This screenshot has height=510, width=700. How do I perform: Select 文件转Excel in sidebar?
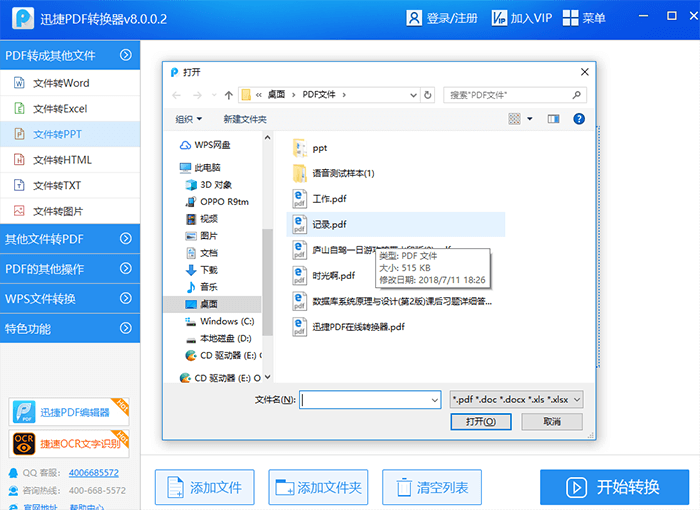70,108
